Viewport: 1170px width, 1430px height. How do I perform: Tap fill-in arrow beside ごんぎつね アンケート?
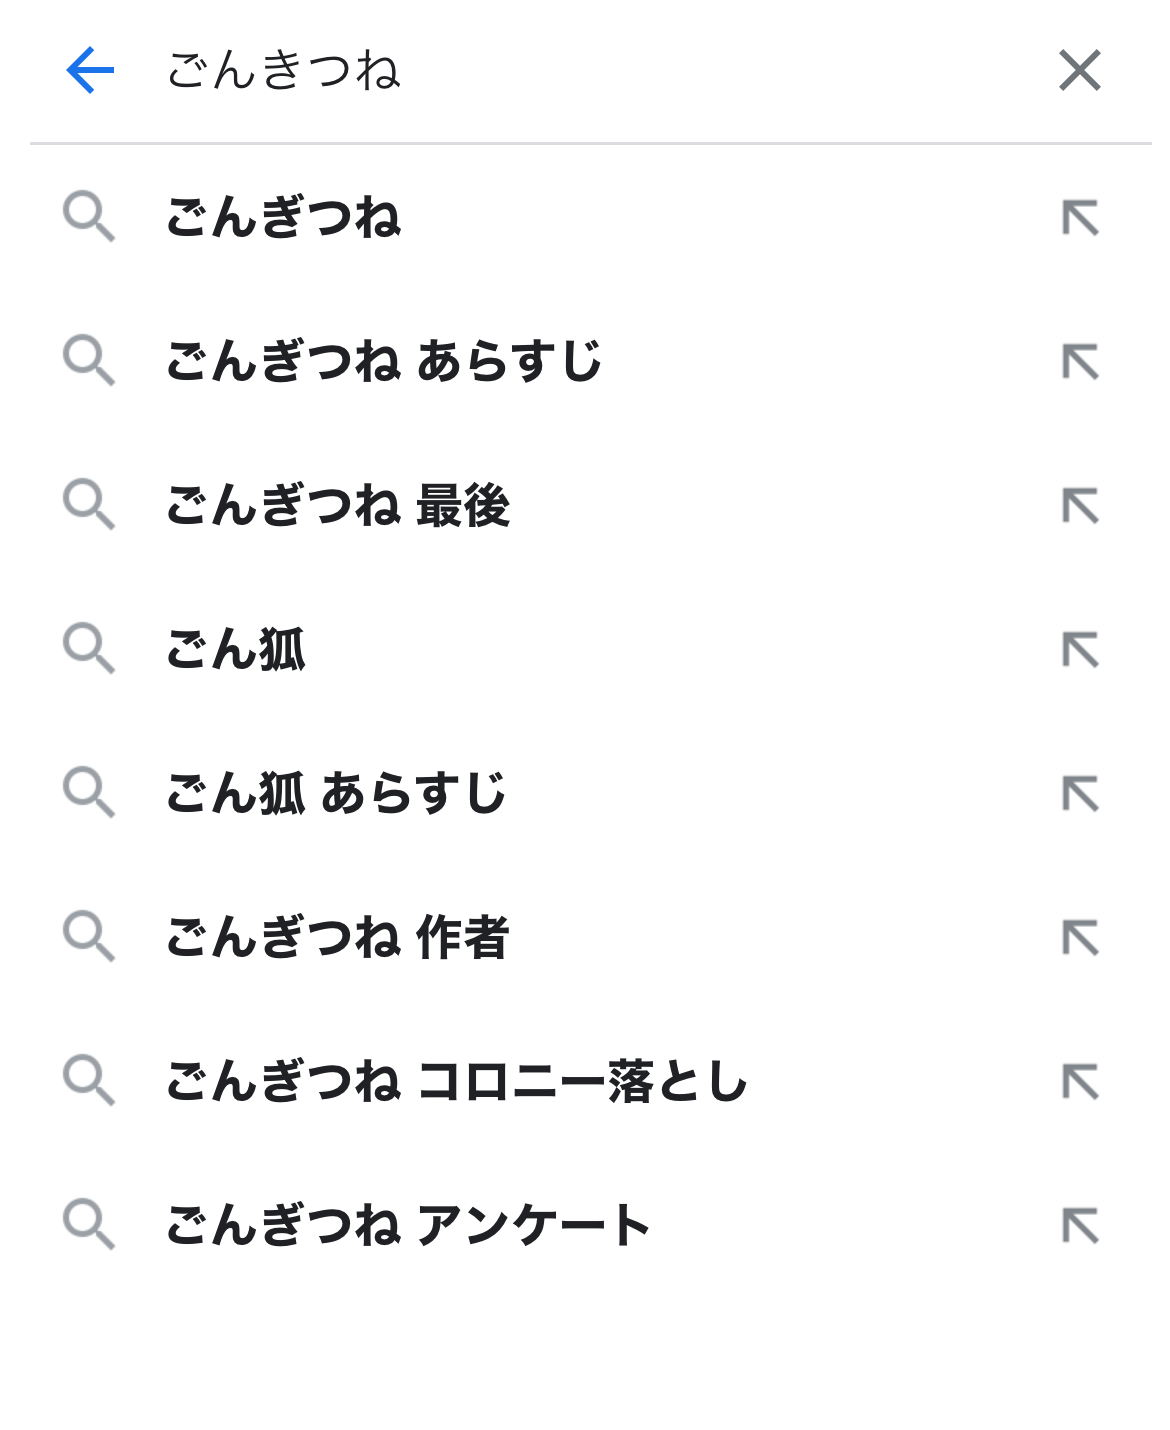click(x=1080, y=1225)
